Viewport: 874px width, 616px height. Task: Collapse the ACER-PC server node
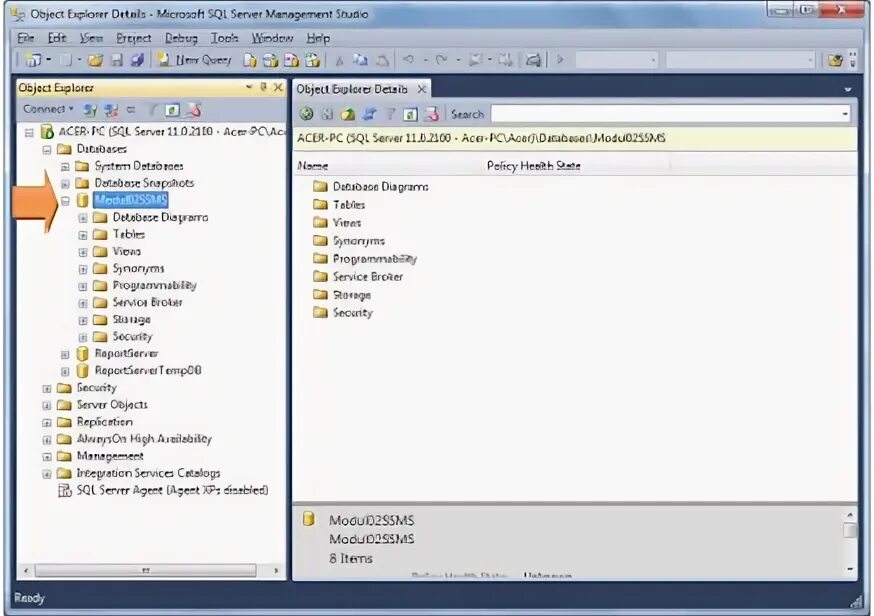pos(29,133)
